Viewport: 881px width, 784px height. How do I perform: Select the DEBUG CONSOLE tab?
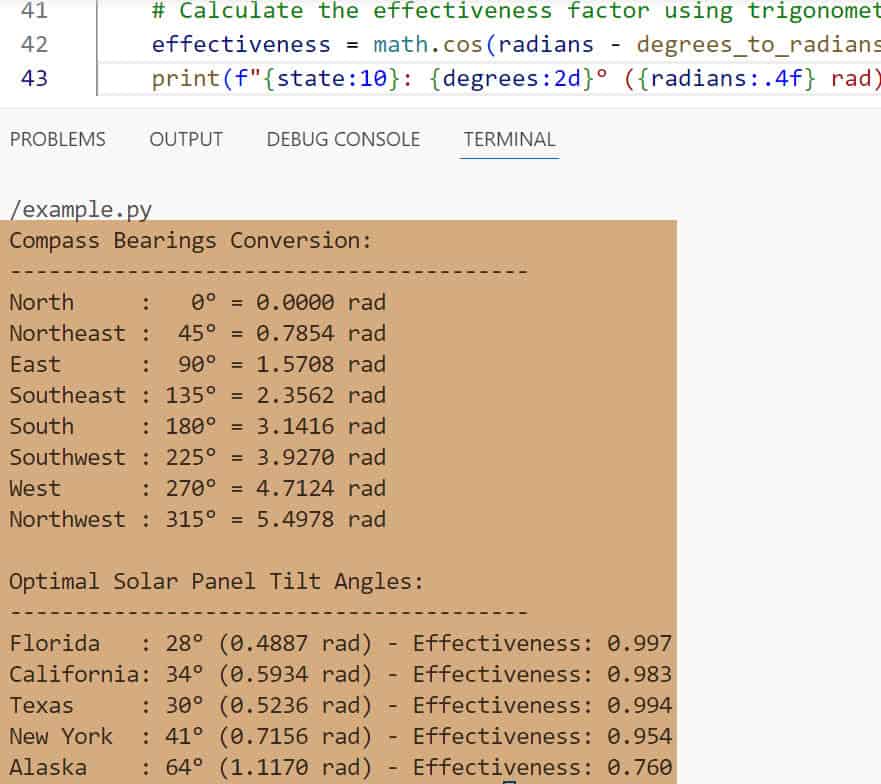point(343,140)
